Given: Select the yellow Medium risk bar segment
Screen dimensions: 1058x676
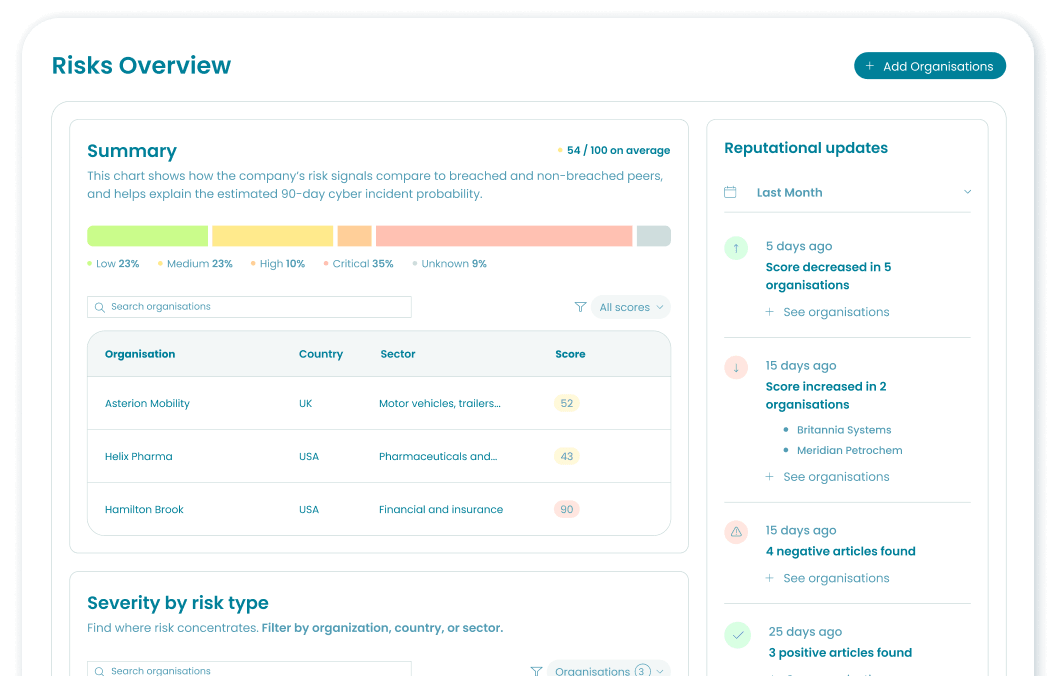Looking at the screenshot, I should [273, 236].
